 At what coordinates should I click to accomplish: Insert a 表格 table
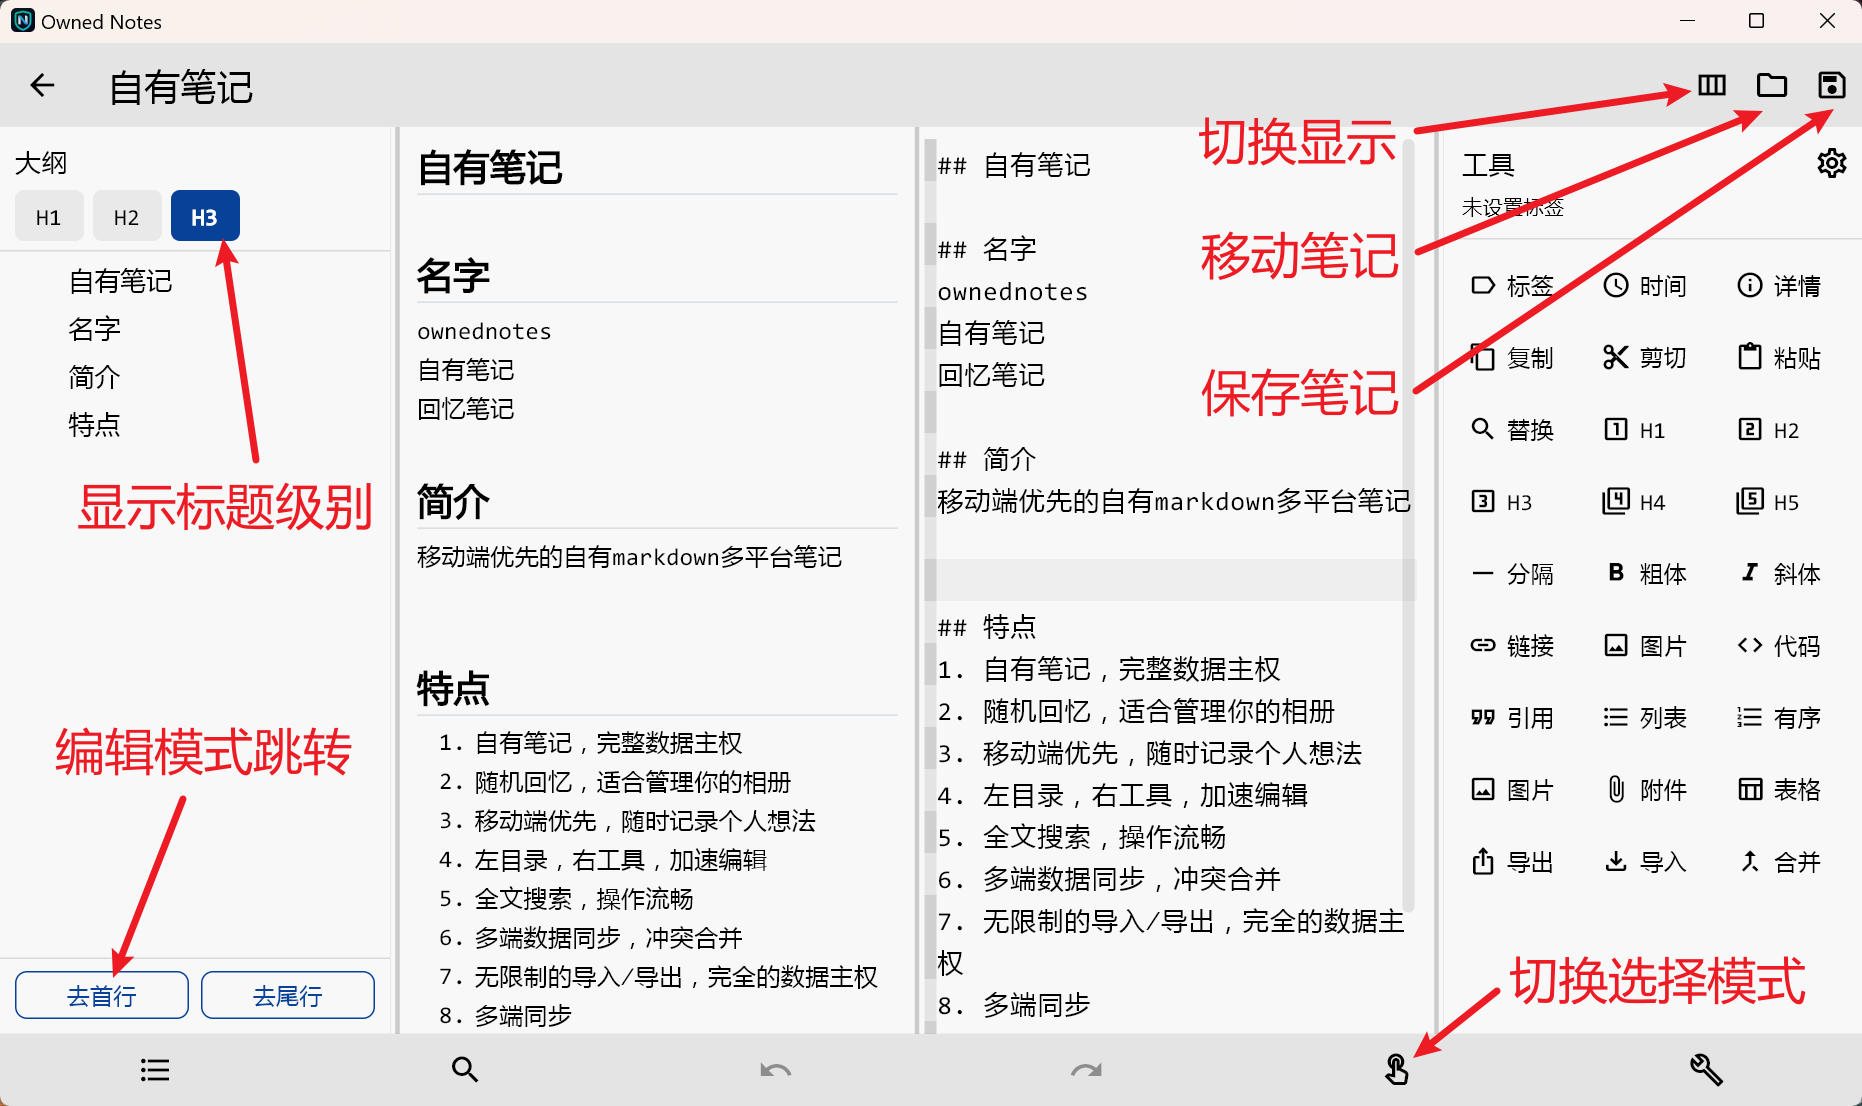(1779, 790)
